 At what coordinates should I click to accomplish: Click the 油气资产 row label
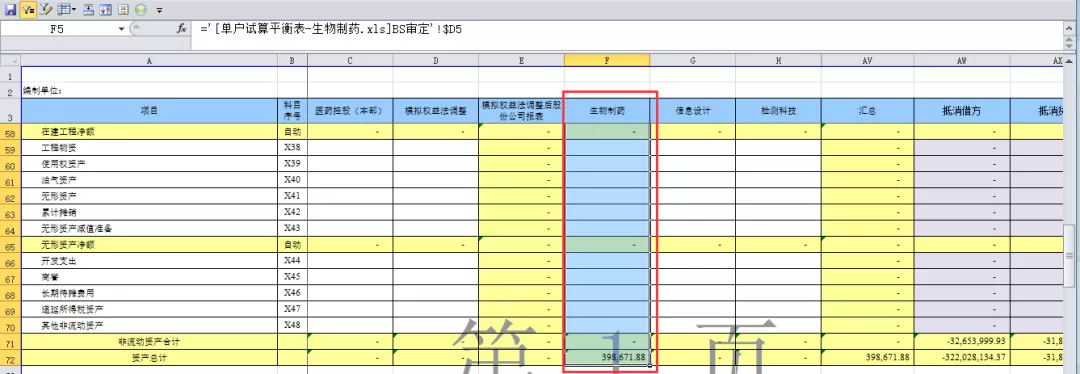59,180
